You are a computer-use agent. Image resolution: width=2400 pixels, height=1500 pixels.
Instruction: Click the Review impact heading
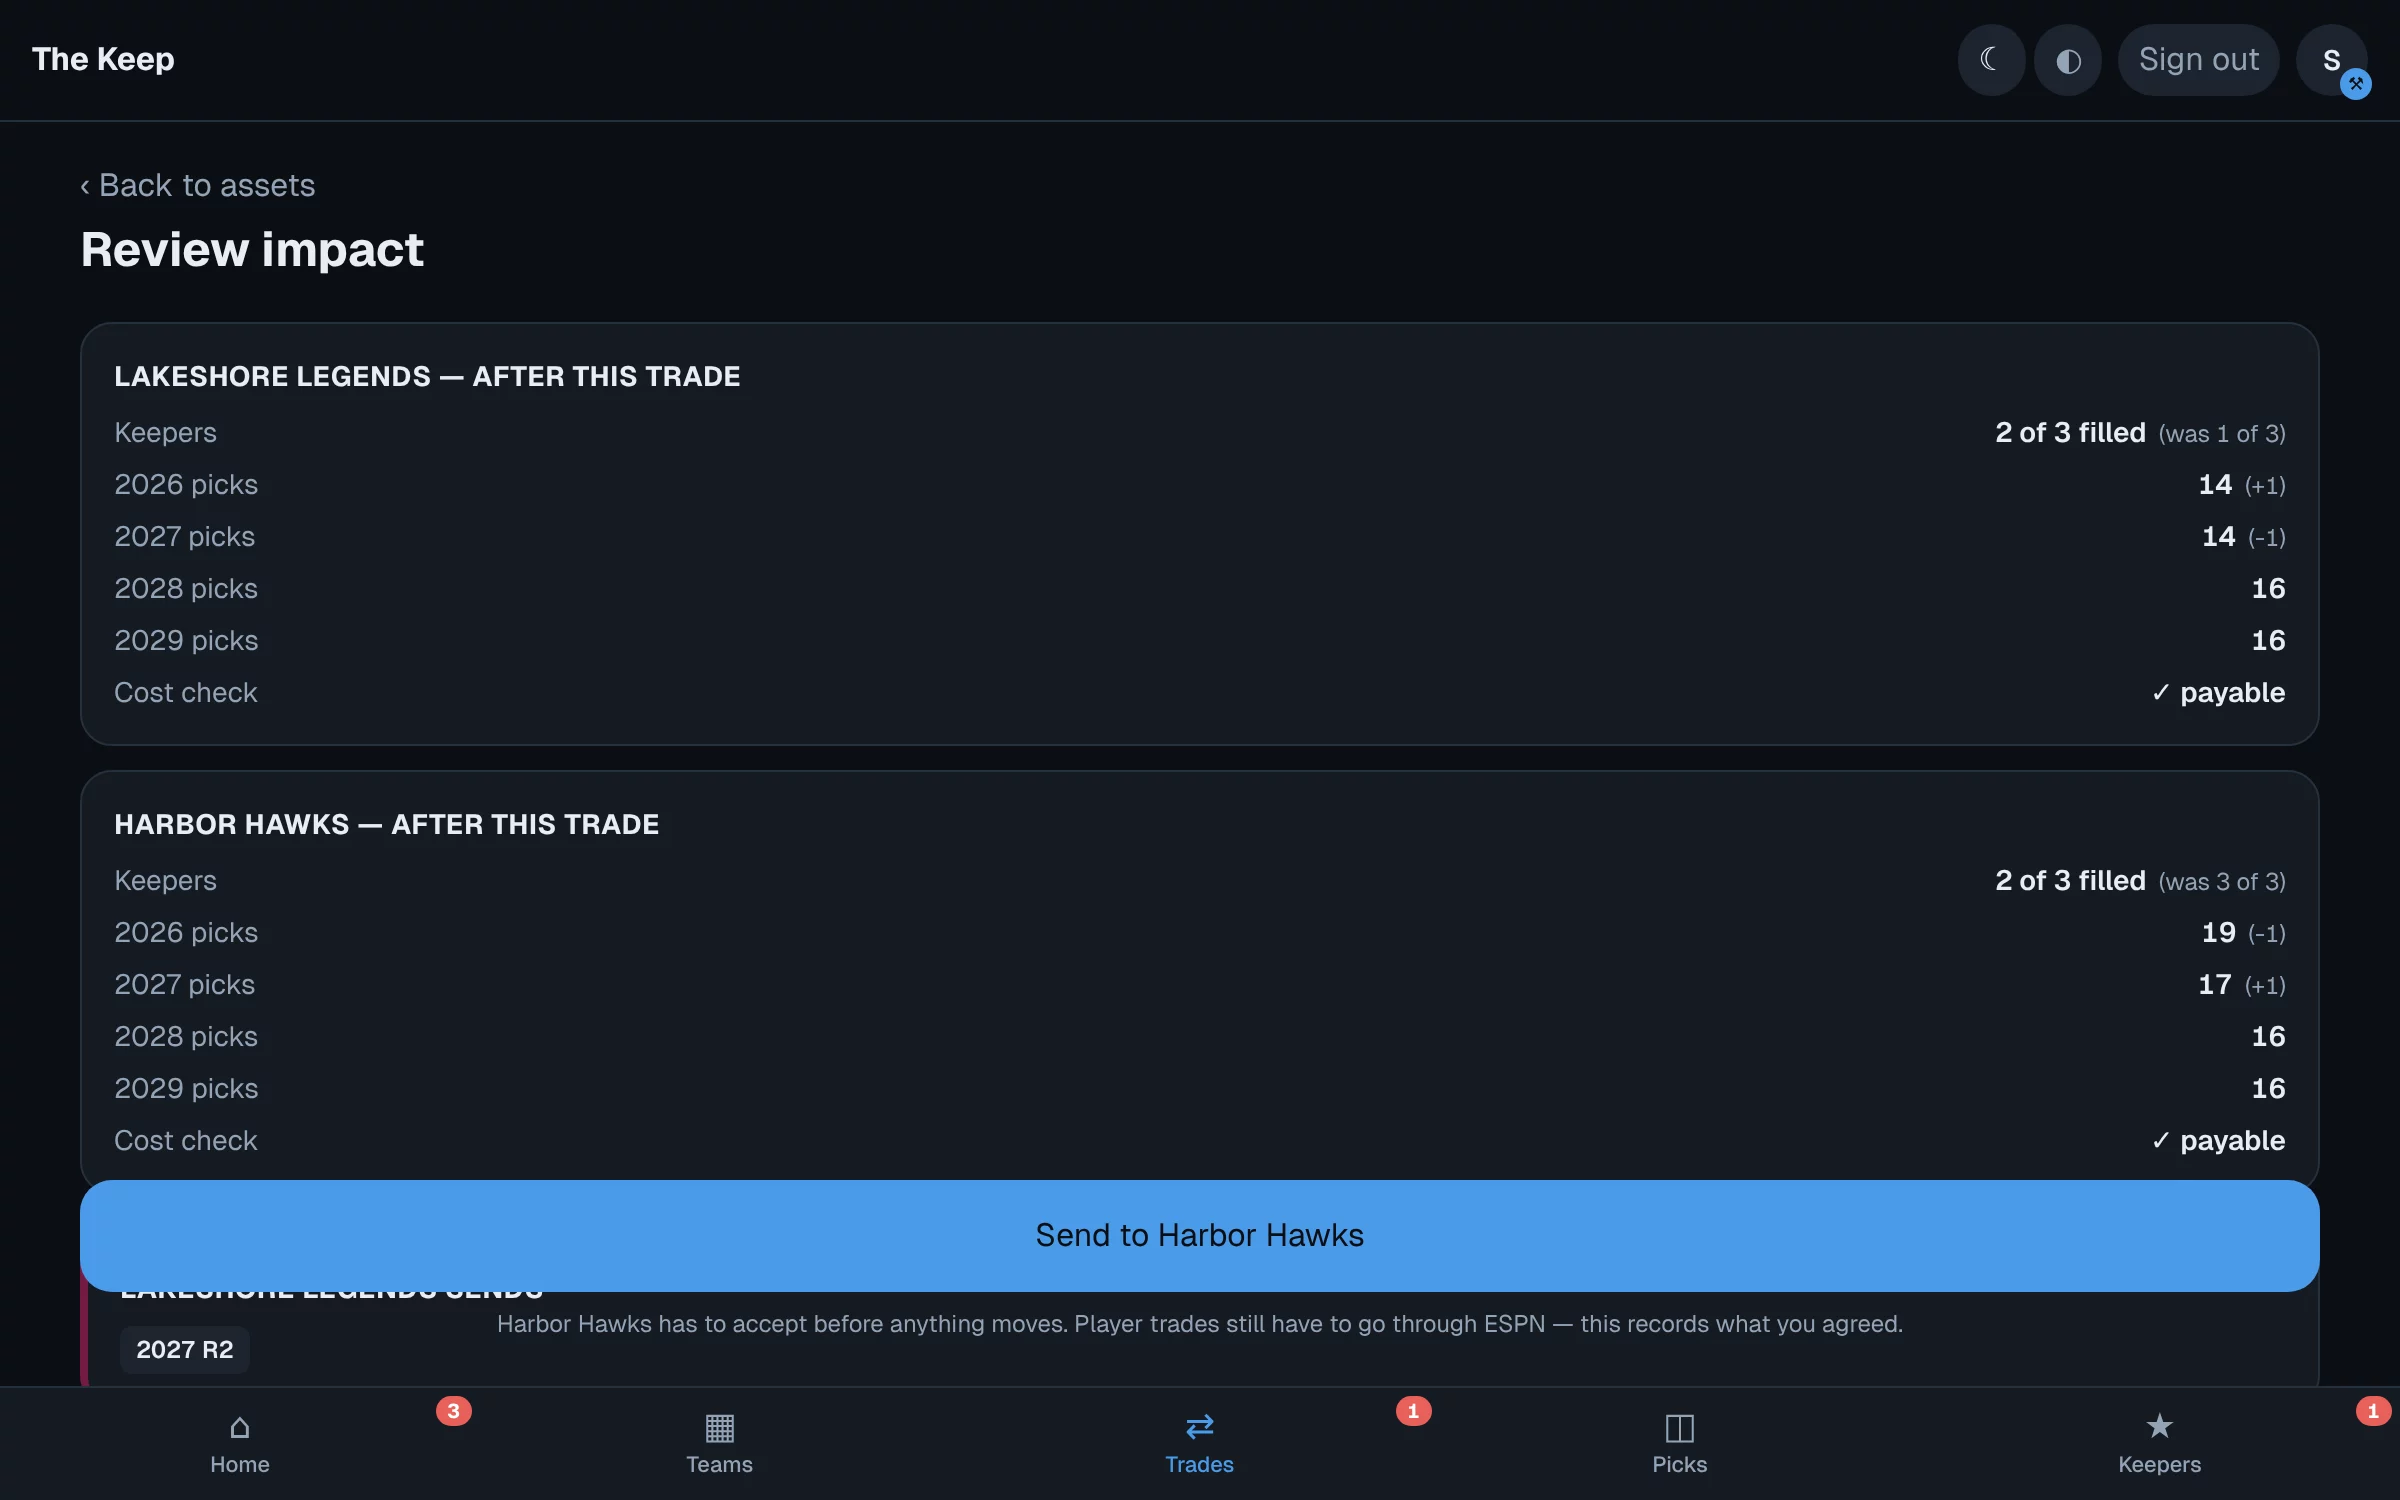click(252, 249)
